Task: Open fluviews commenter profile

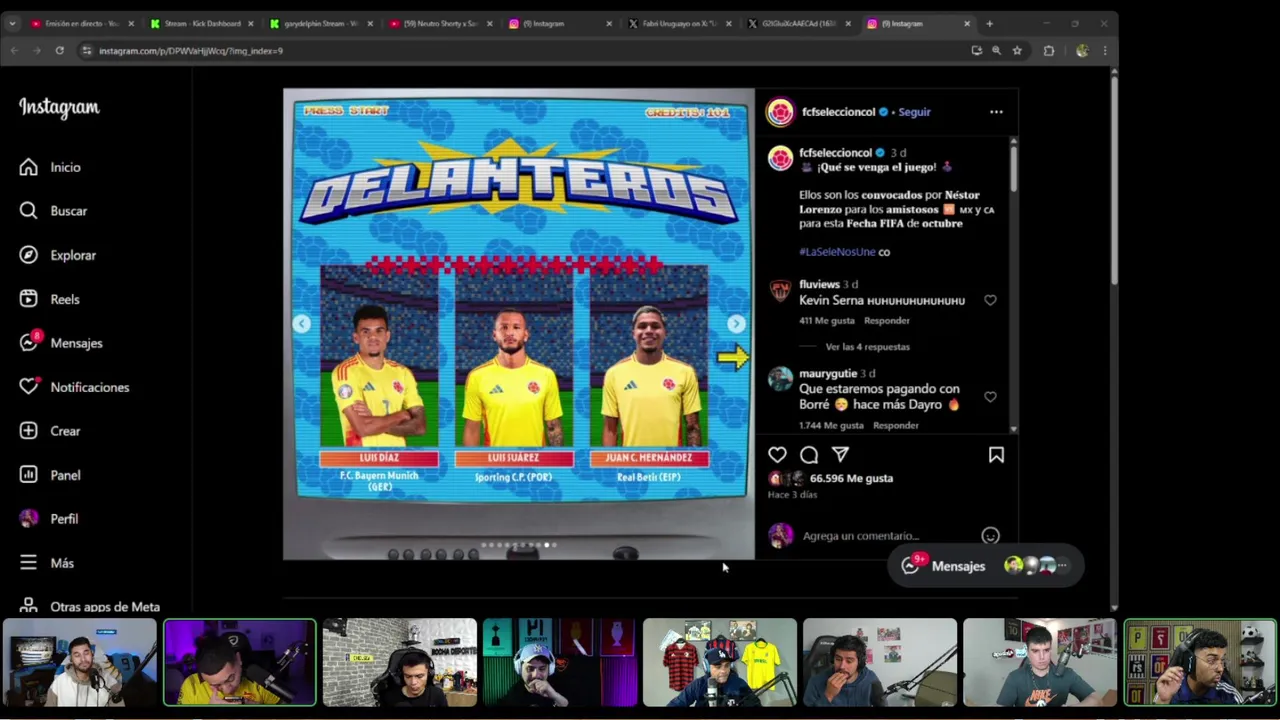Action: tap(819, 284)
